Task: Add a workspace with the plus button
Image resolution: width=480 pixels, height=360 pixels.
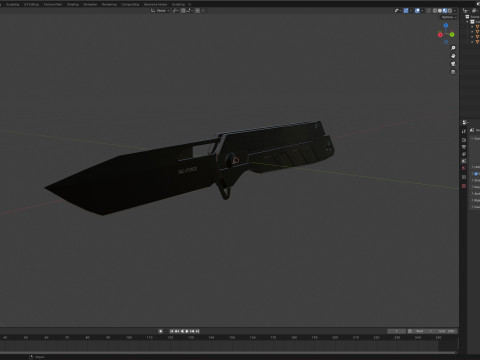Action: [x=190, y=4]
